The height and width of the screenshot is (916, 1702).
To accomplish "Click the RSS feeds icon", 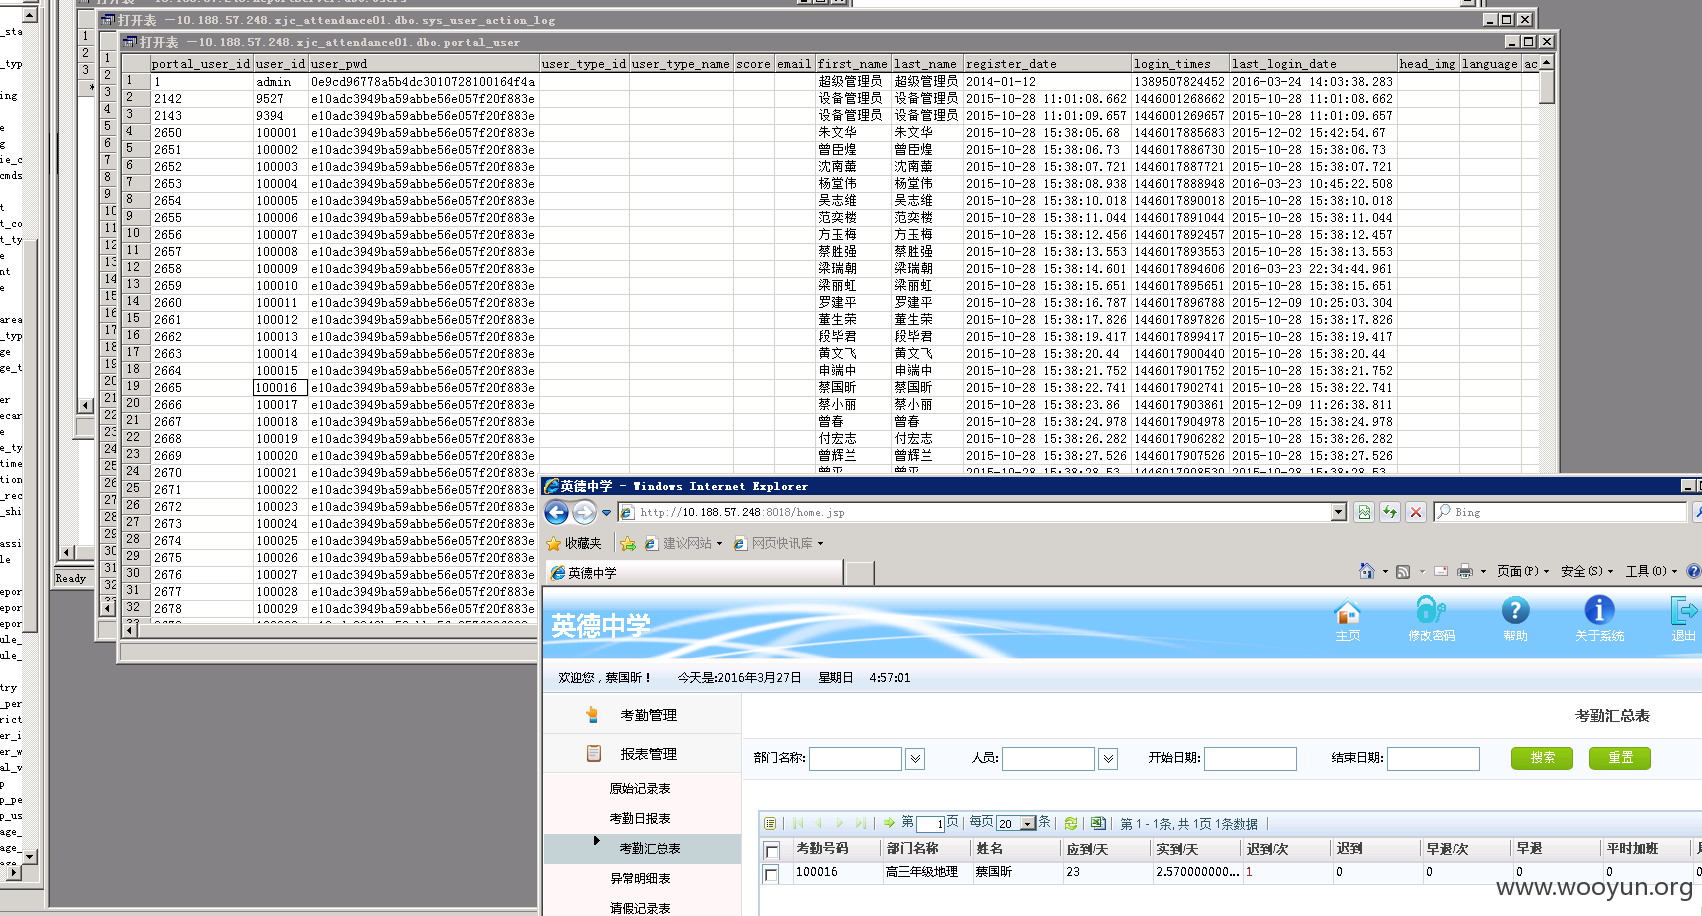I will (x=1403, y=571).
